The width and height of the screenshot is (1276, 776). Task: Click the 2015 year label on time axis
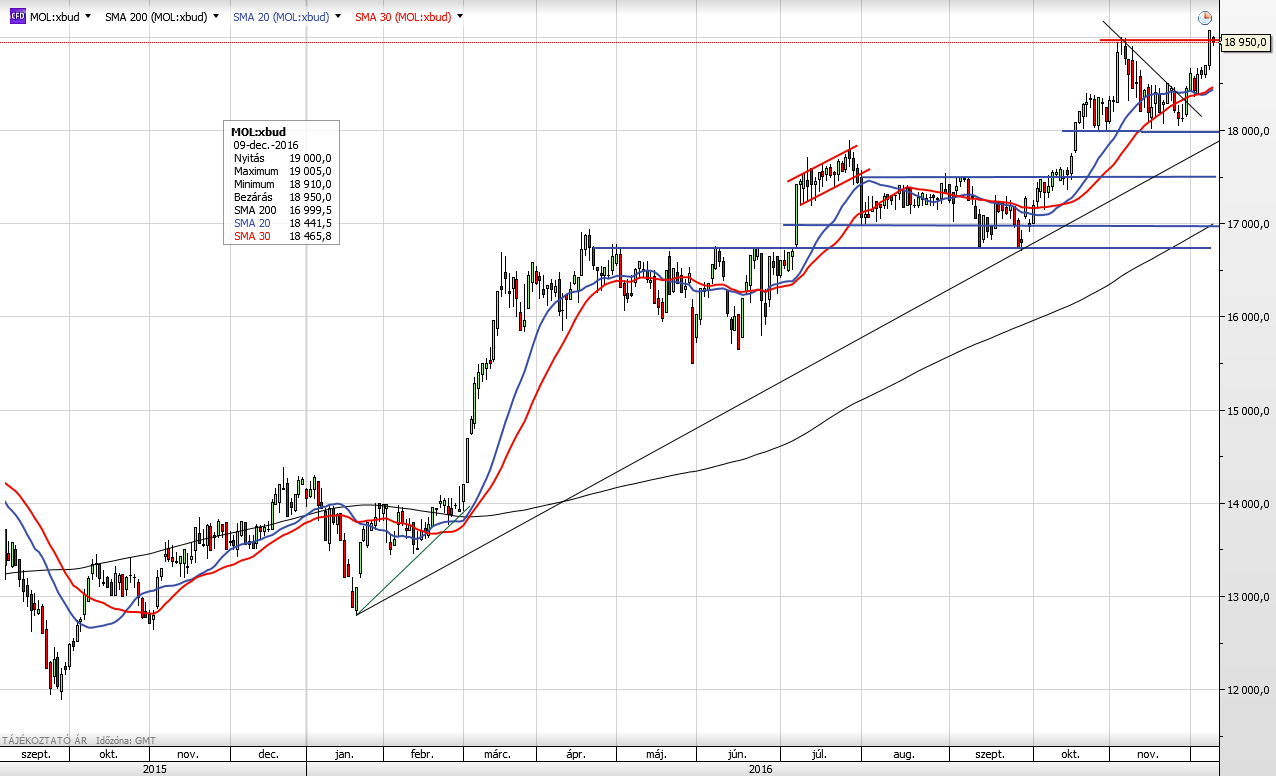click(154, 769)
